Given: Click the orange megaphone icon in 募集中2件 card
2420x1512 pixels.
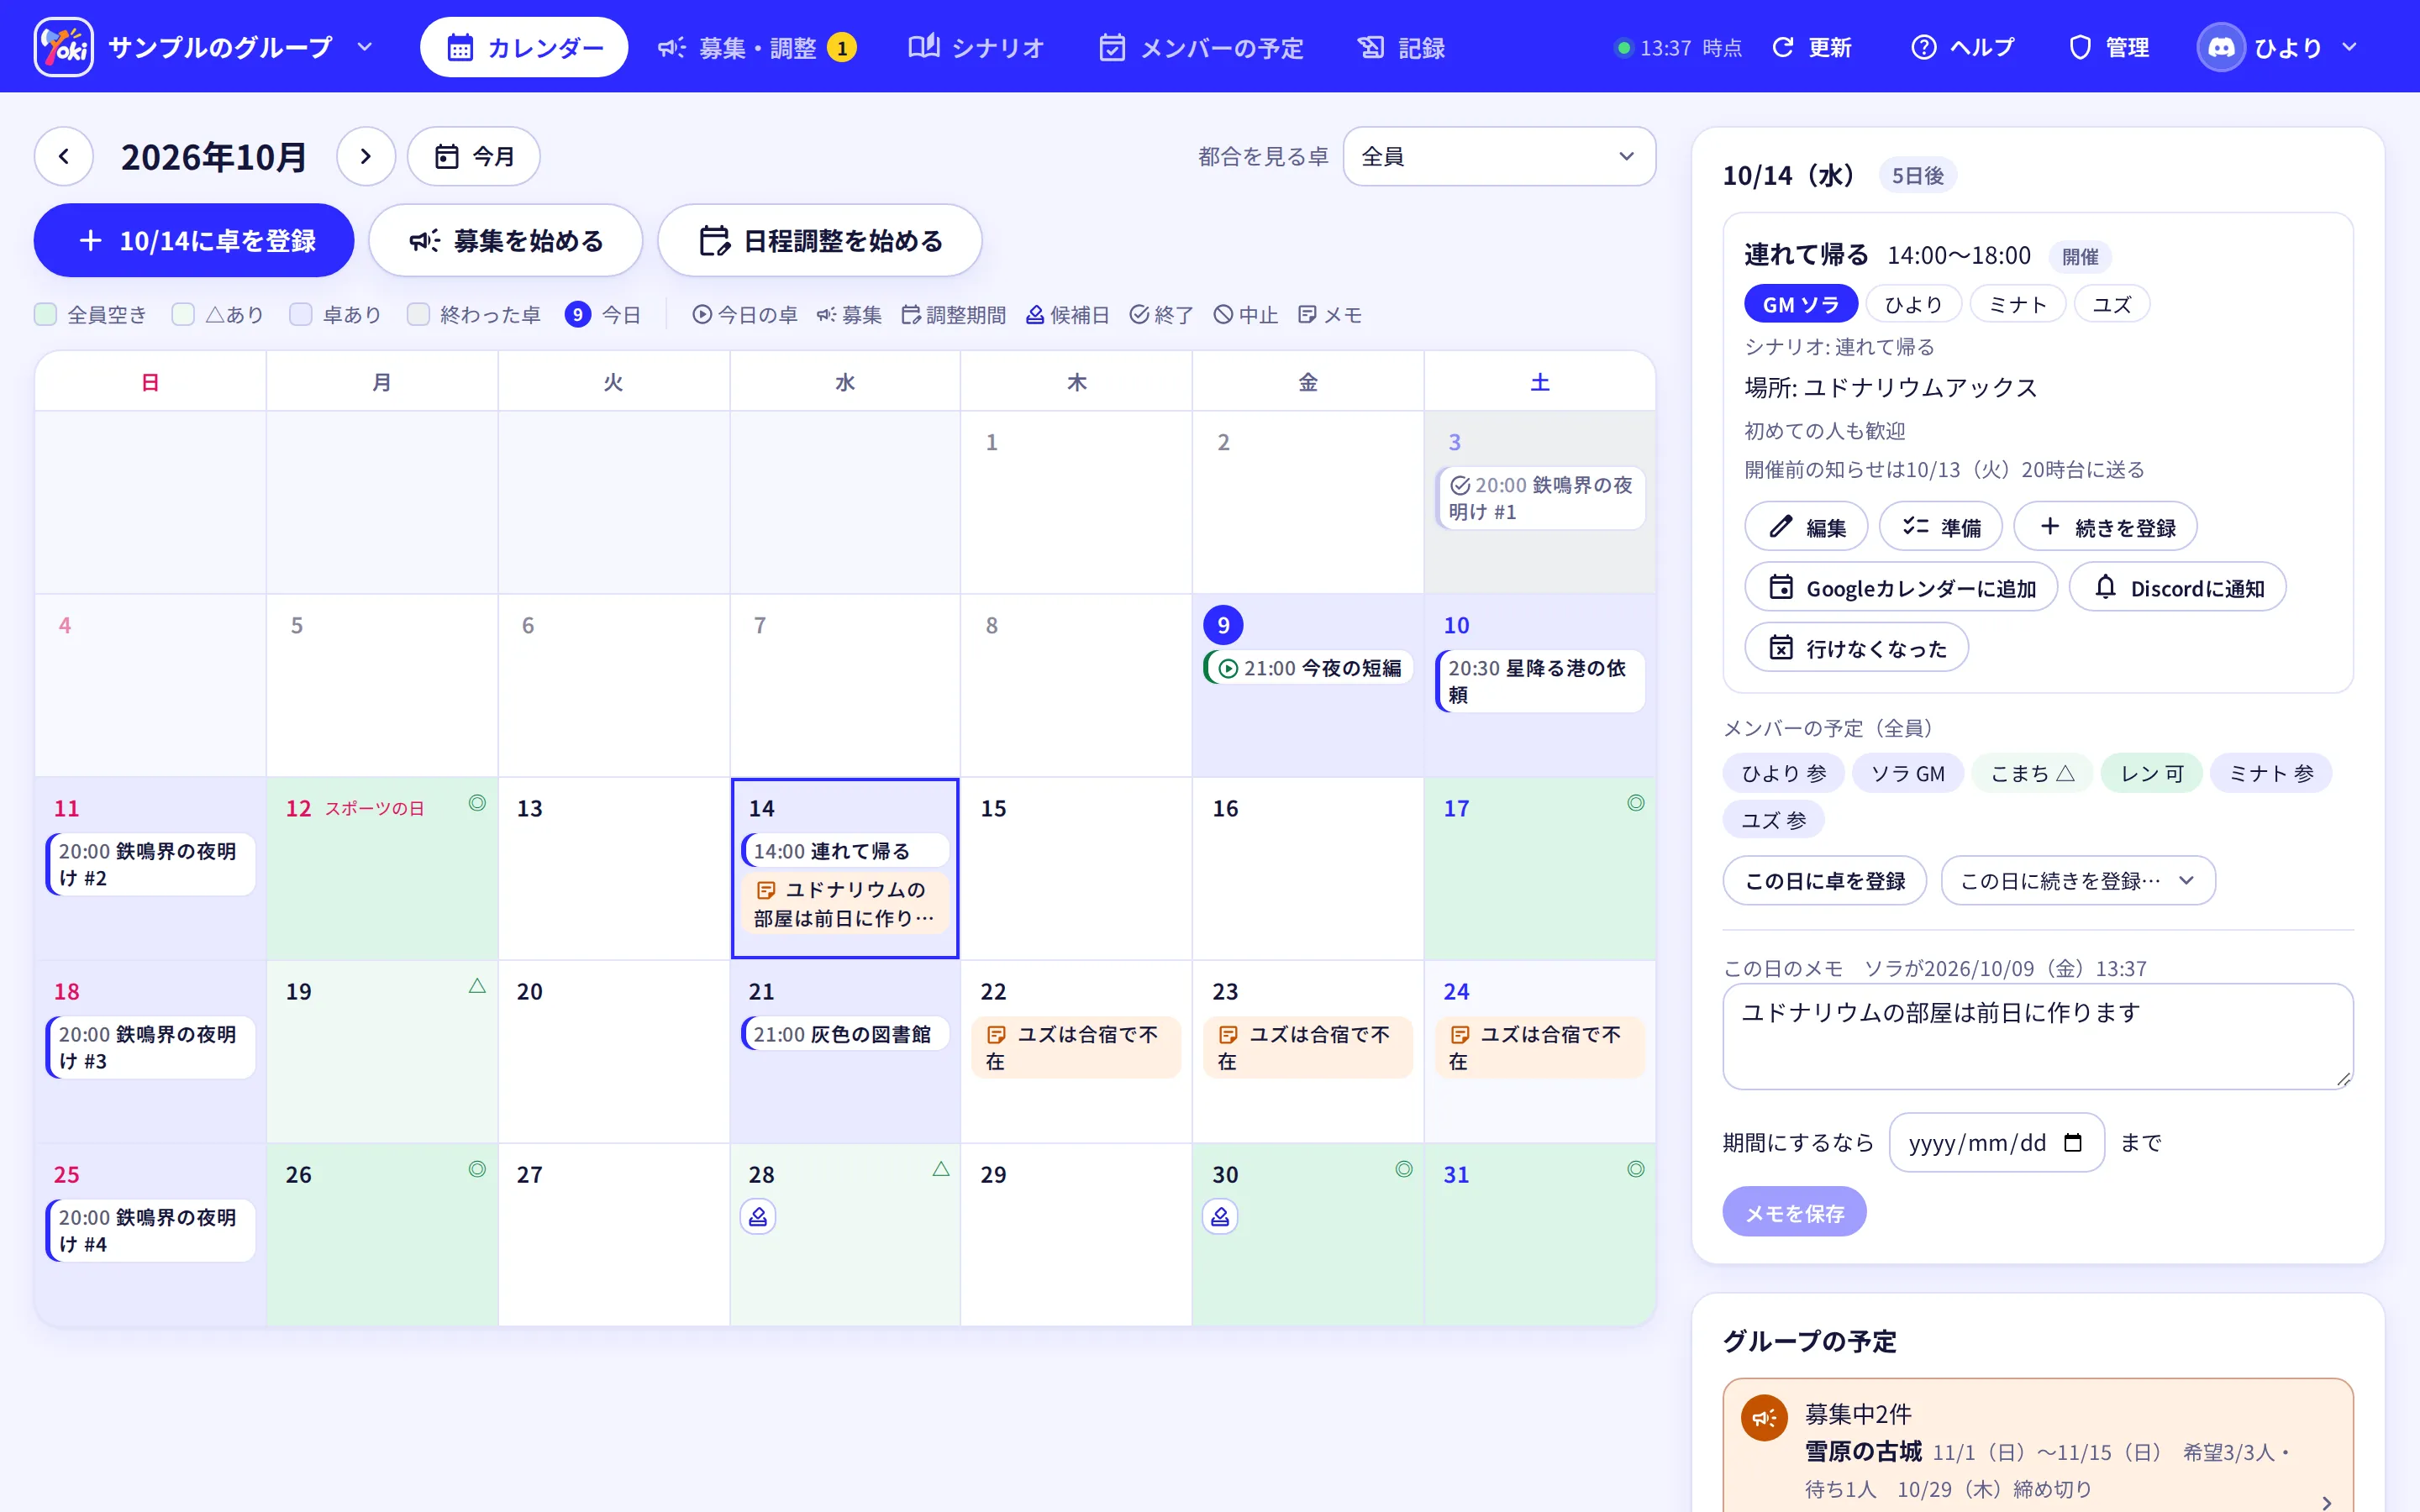Looking at the screenshot, I should [1764, 1418].
